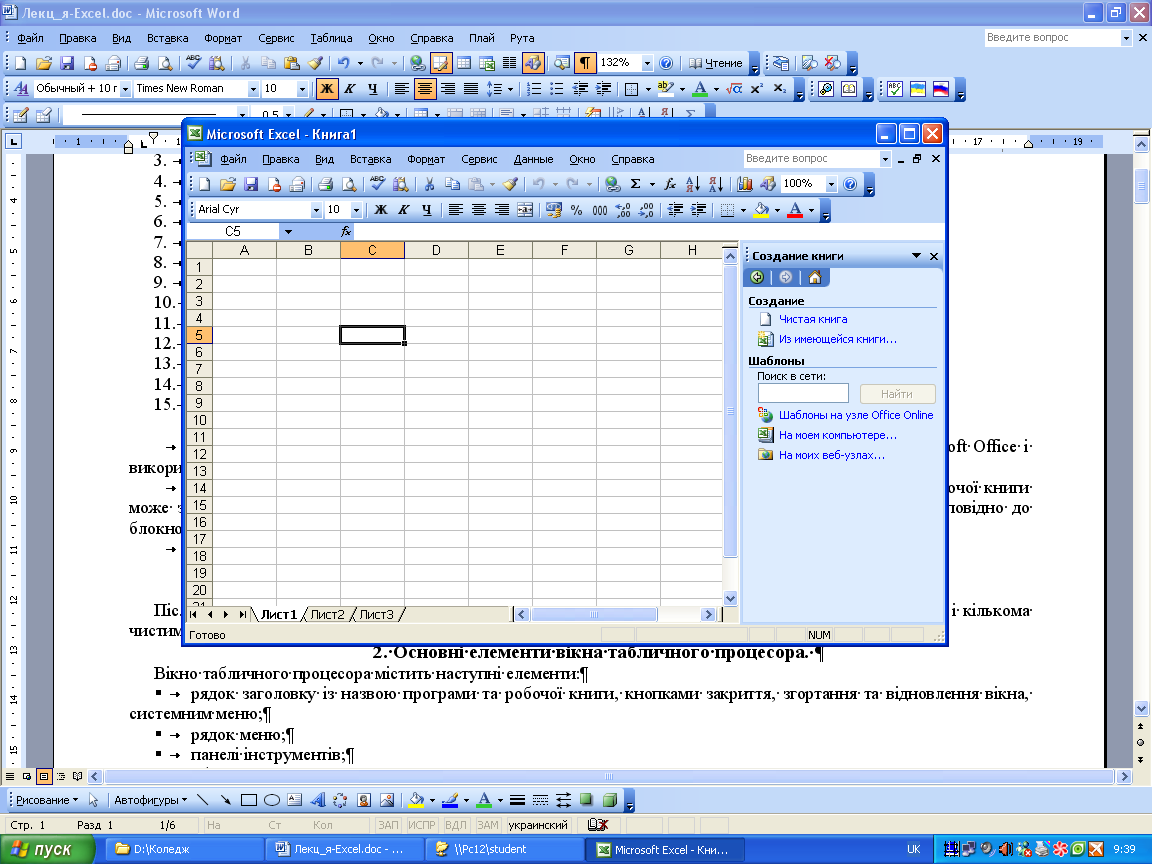1152x864 pixels.
Task: Open Шаблоны на узле Office Online
Action: (856, 415)
